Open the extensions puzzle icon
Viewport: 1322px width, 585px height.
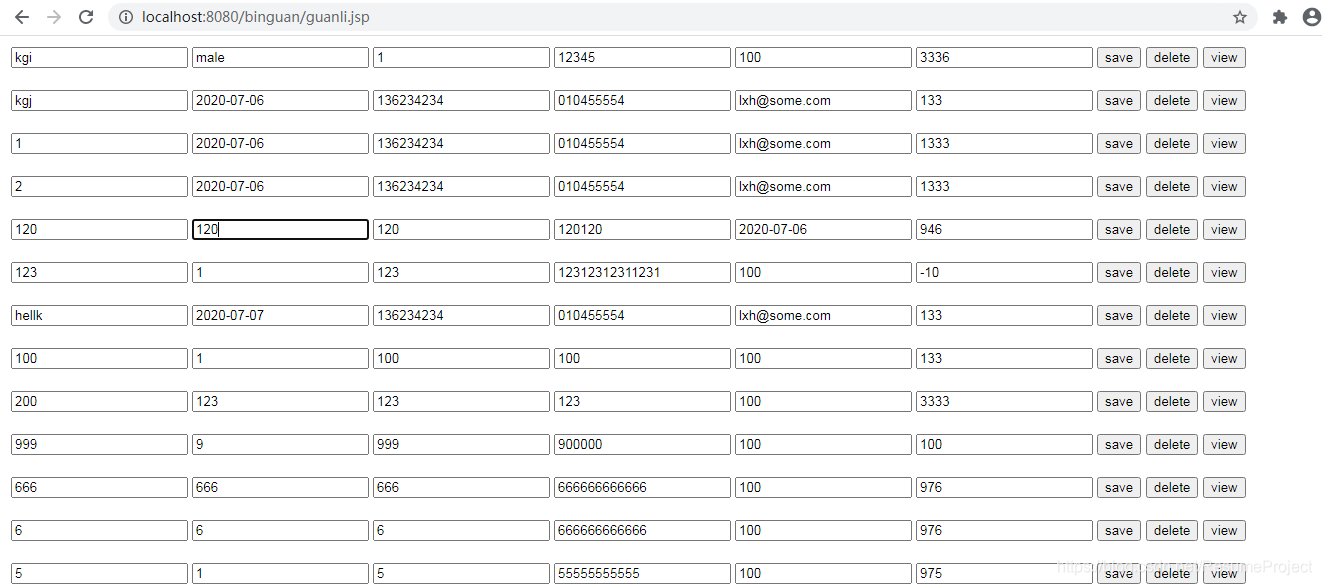1280,17
